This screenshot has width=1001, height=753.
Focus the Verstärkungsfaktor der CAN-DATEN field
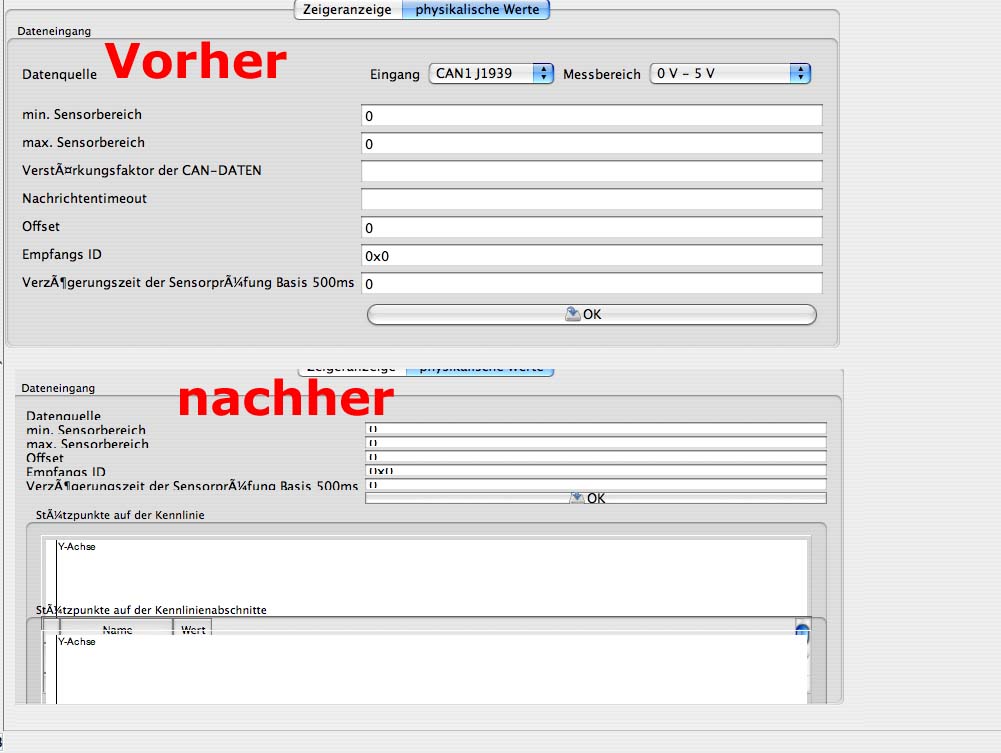tap(592, 171)
